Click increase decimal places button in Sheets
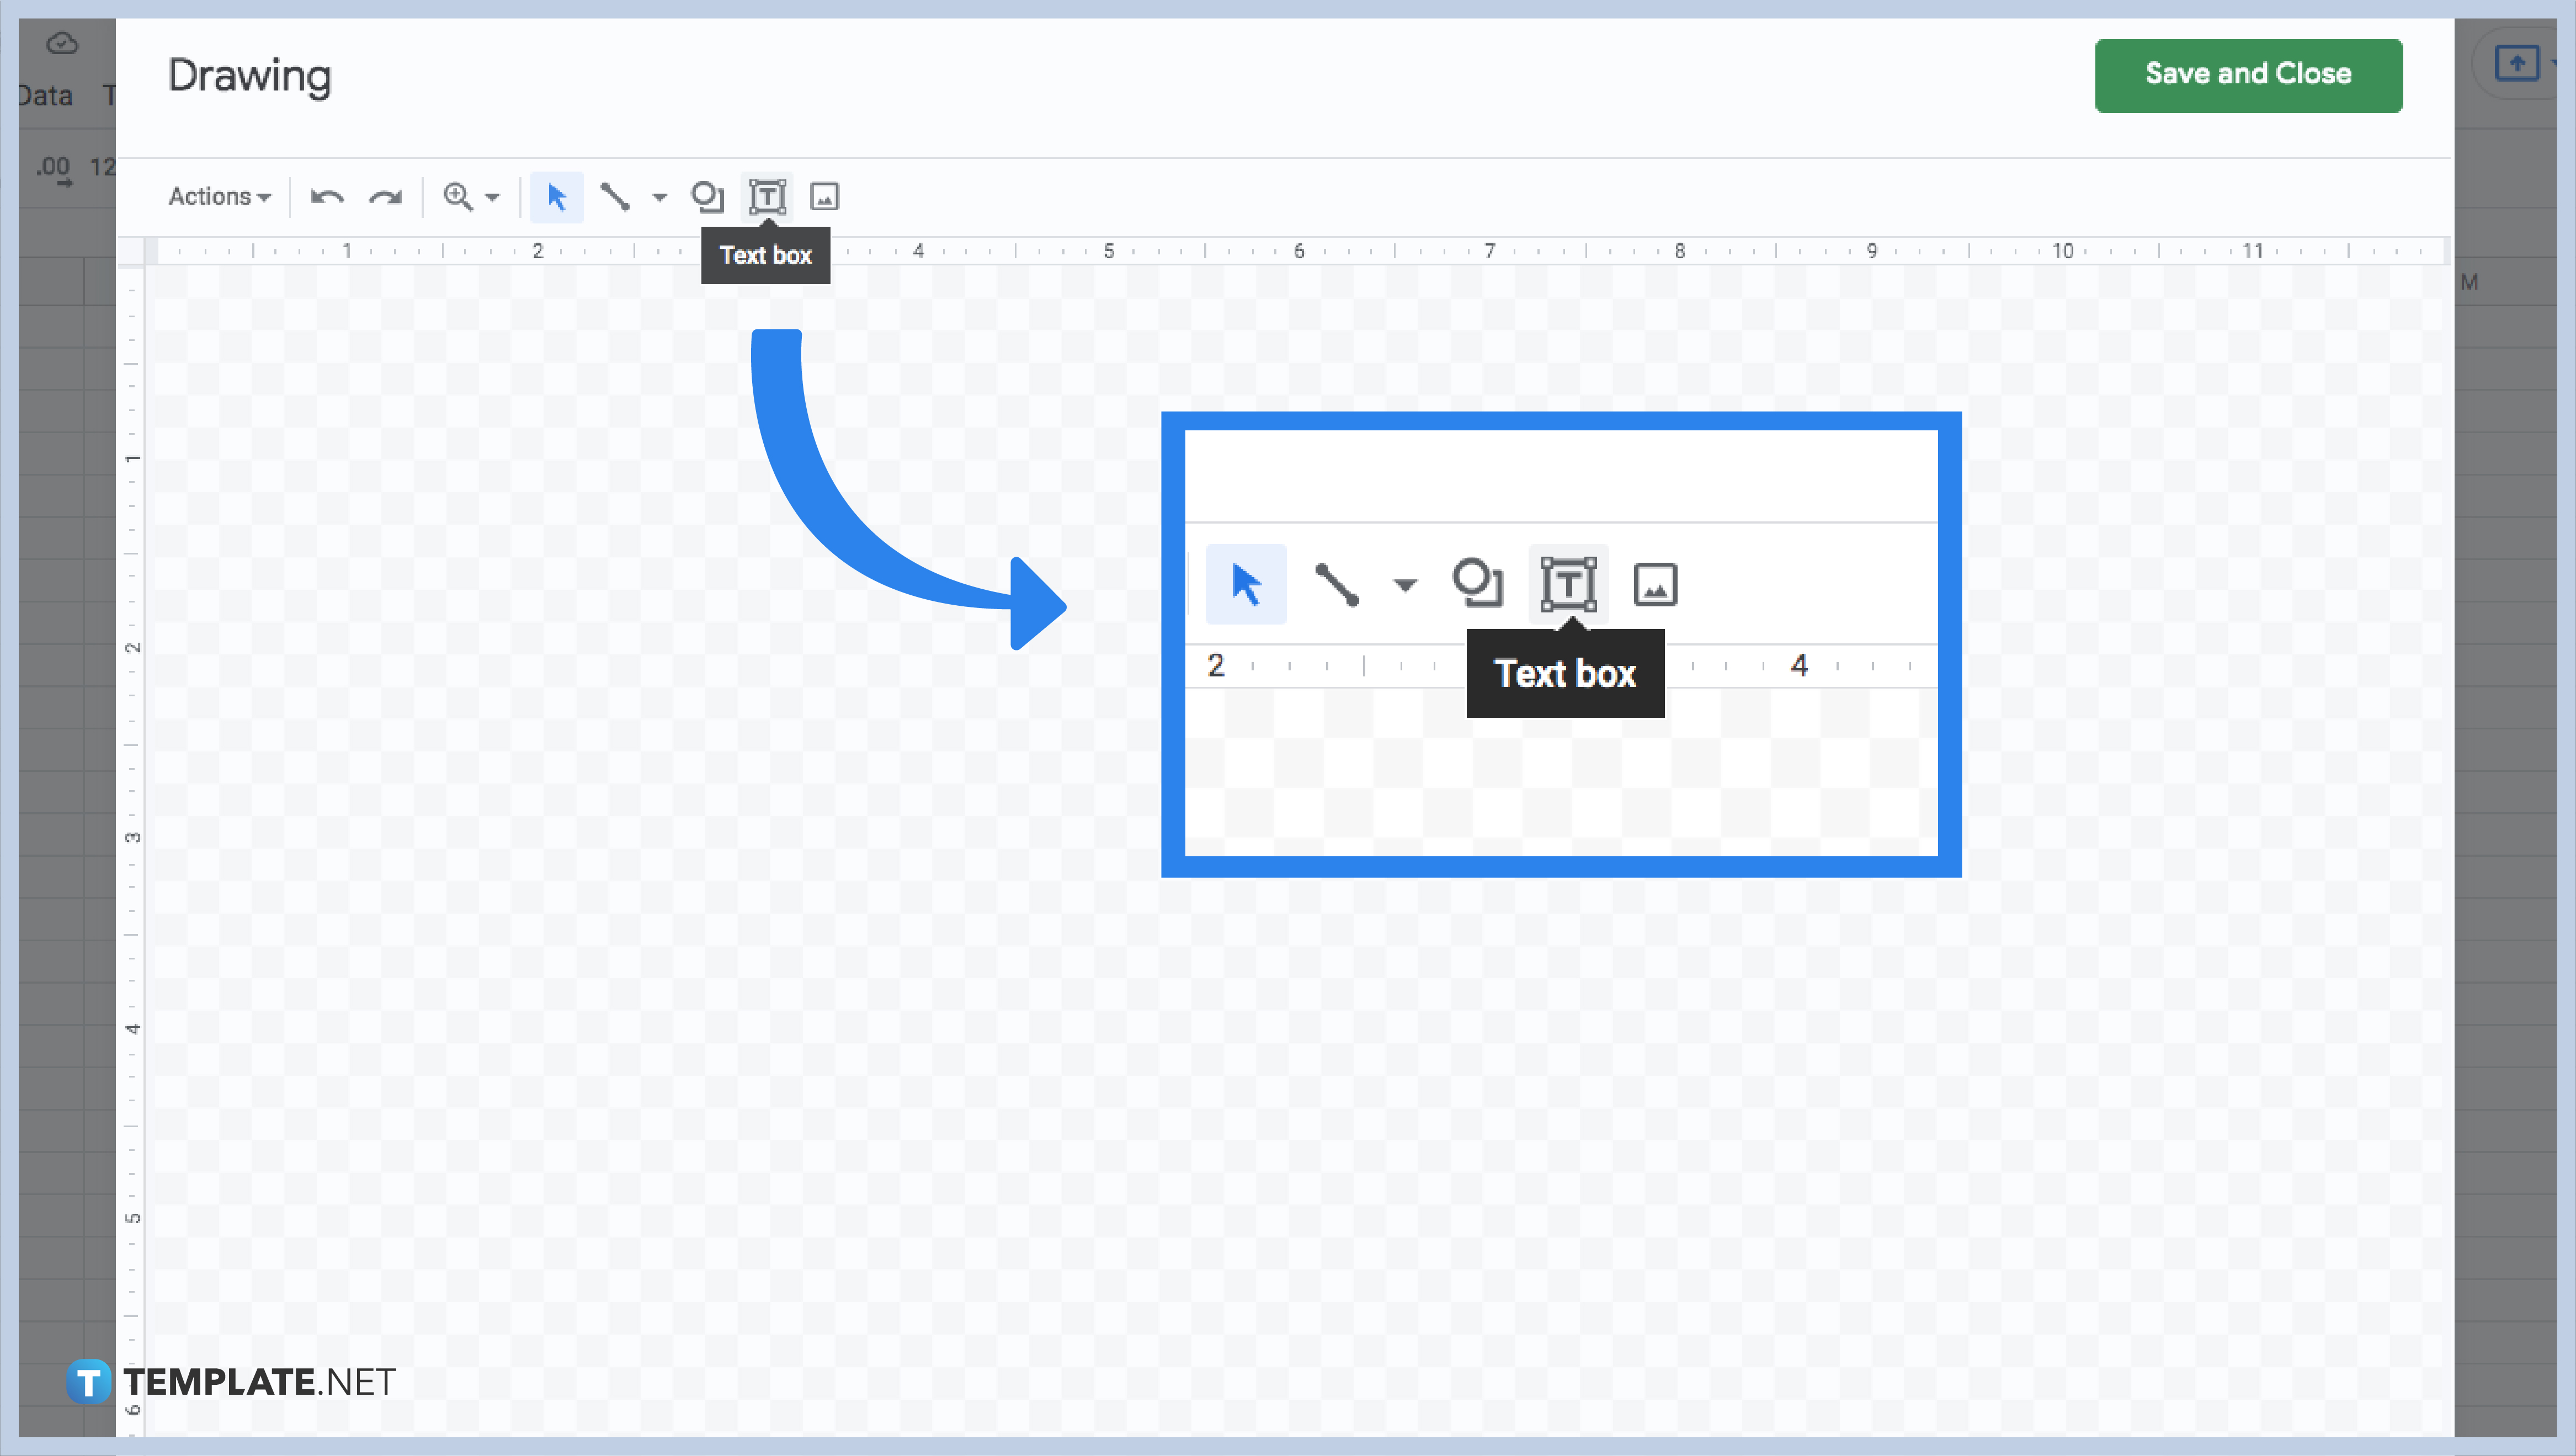This screenshot has height=1456, width=2576. [54, 170]
